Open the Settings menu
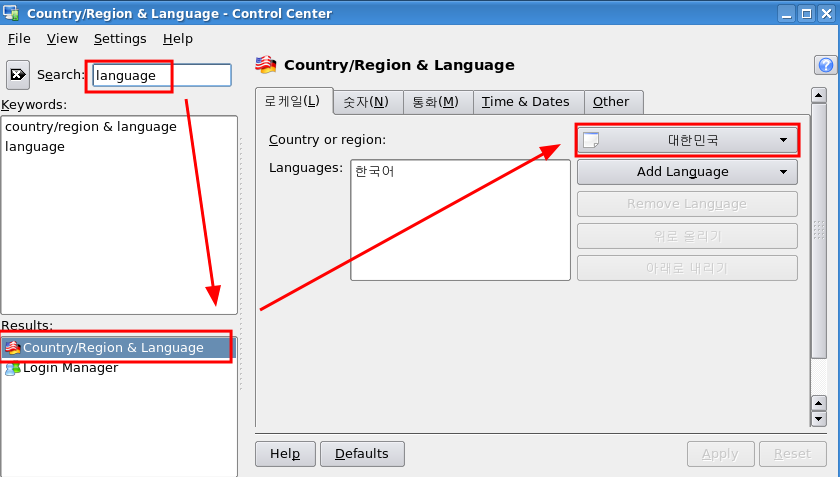Viewport: 840px width, 477px height. [x=120, y=39]
